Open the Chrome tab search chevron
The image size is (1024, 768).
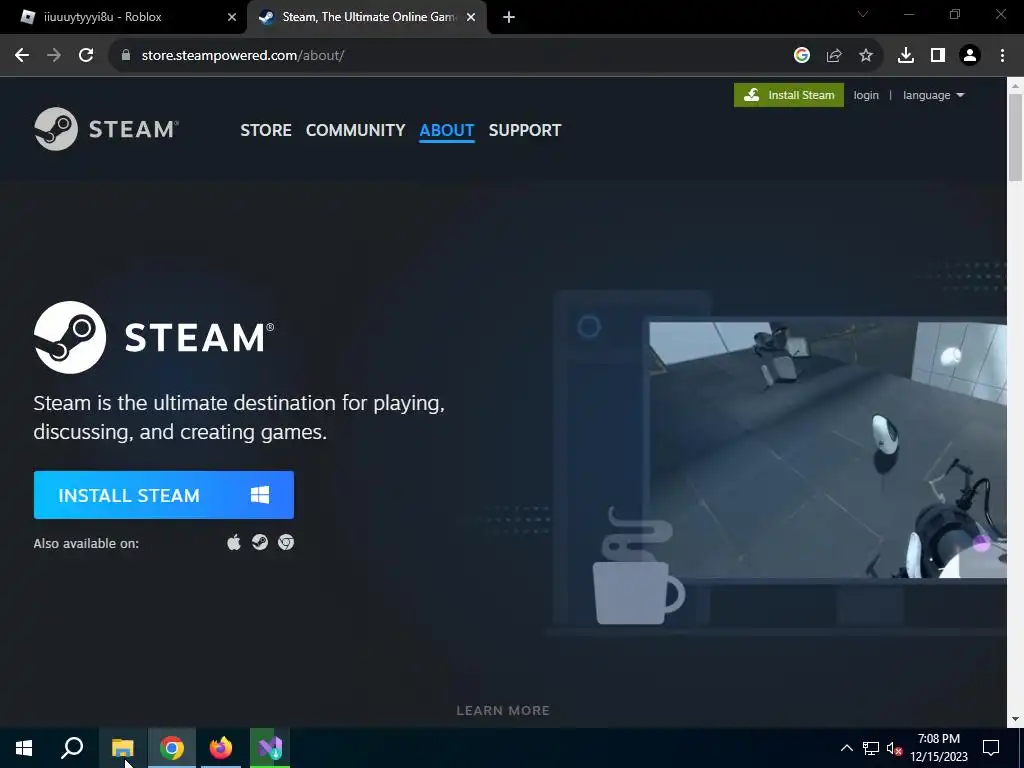863,14
